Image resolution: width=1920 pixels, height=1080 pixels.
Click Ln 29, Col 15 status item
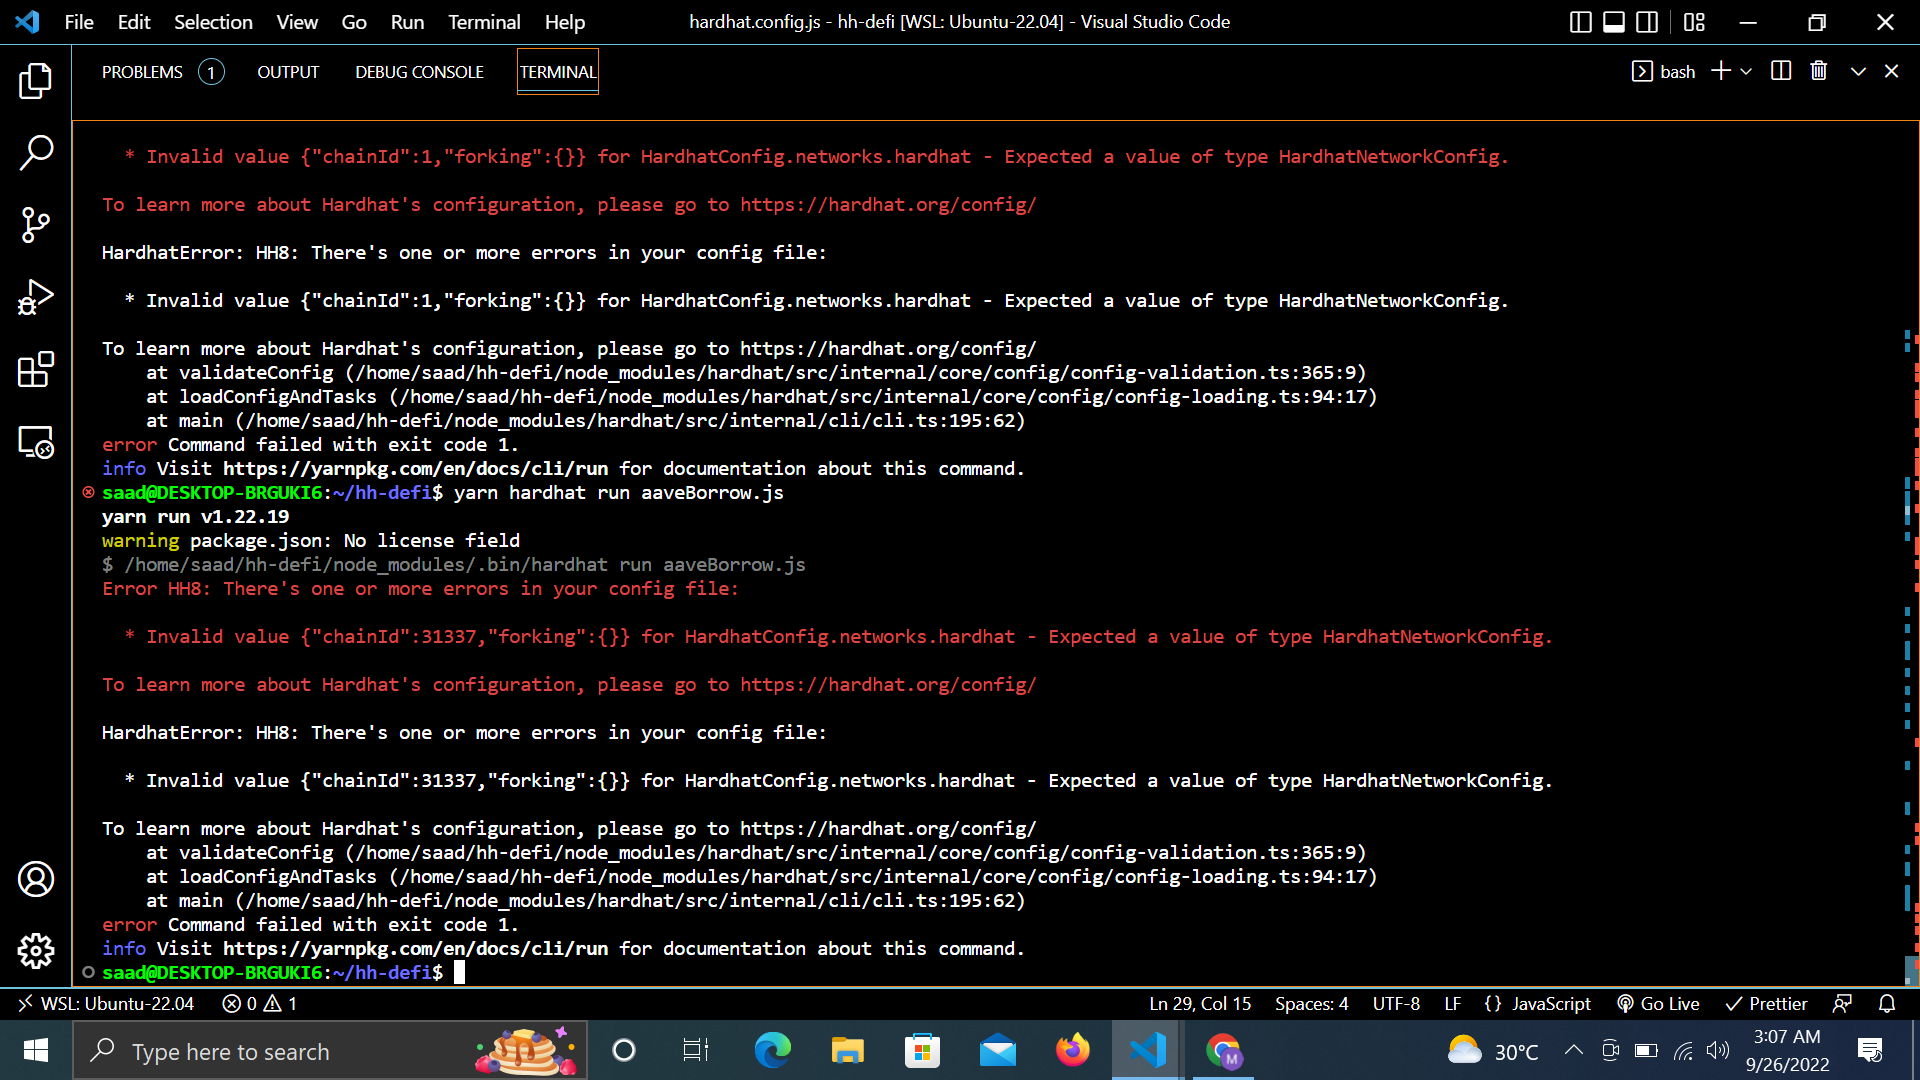1200,1003
